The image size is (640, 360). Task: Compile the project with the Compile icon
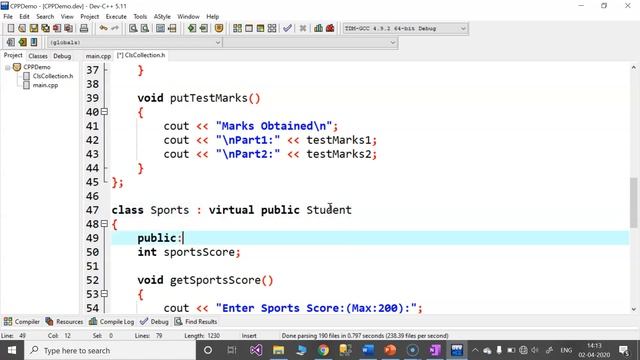[237, 28]
